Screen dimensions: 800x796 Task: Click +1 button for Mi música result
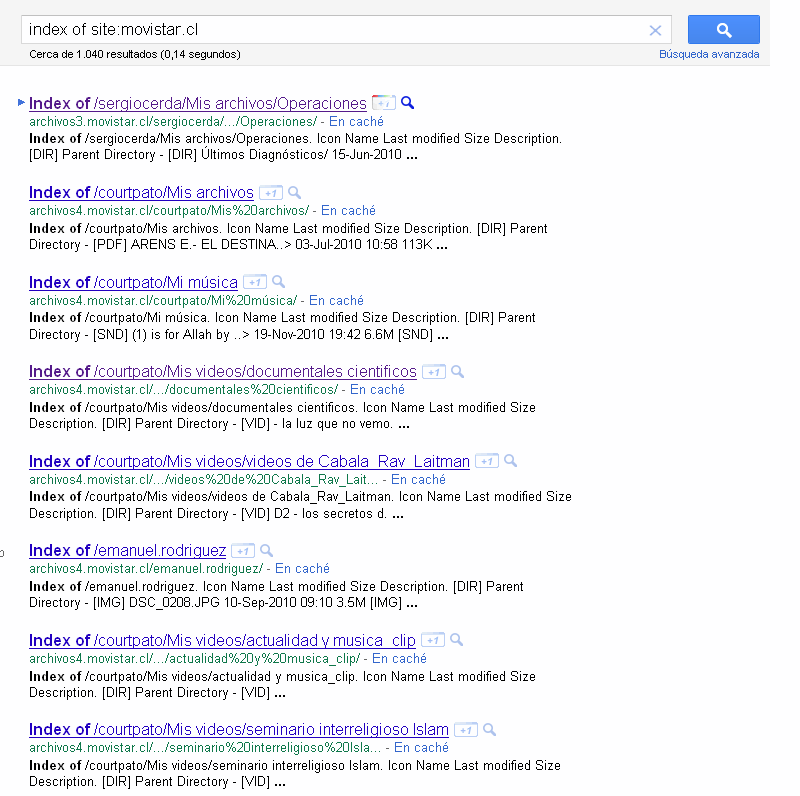pyautogui.click(x=255, y=282)
